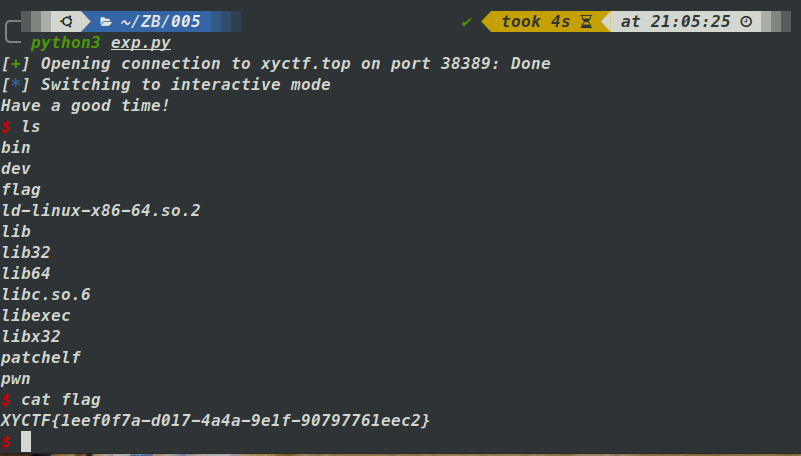Screen dimensions: 801x456
Task: Click the red $ prompt before 'ls'
Action: [6, 127]
